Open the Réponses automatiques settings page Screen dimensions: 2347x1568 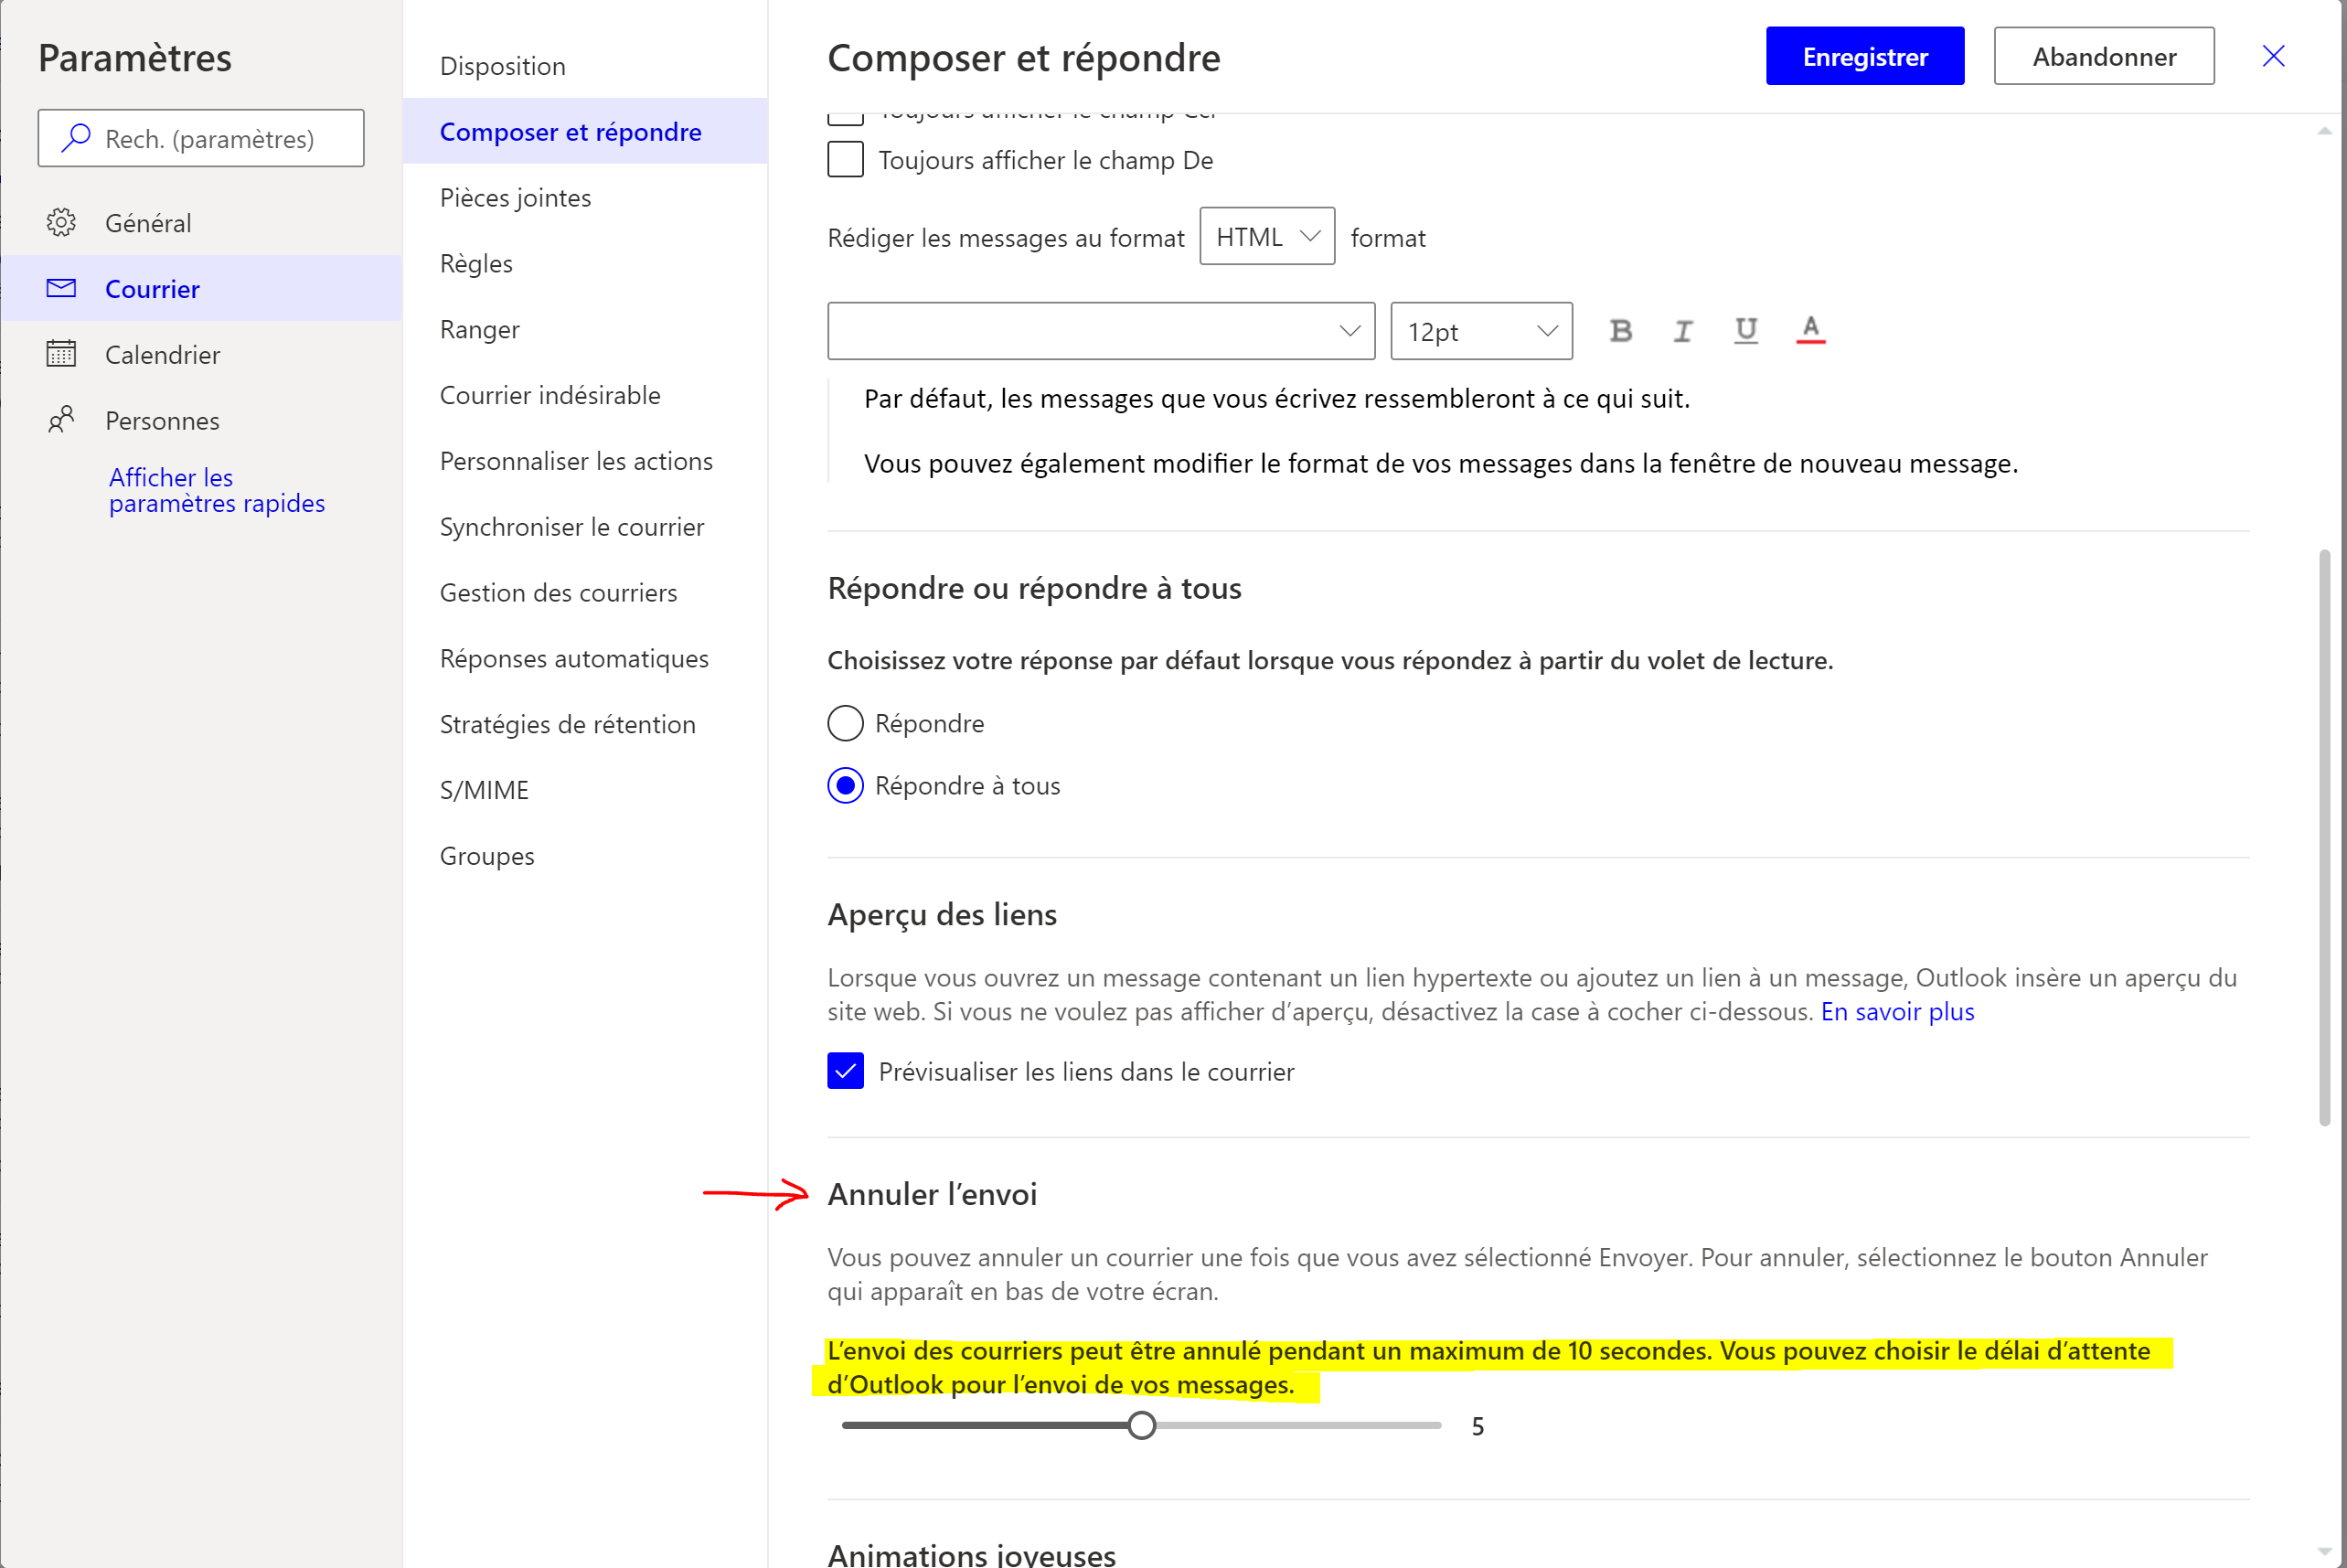click(x=574, y=658)
